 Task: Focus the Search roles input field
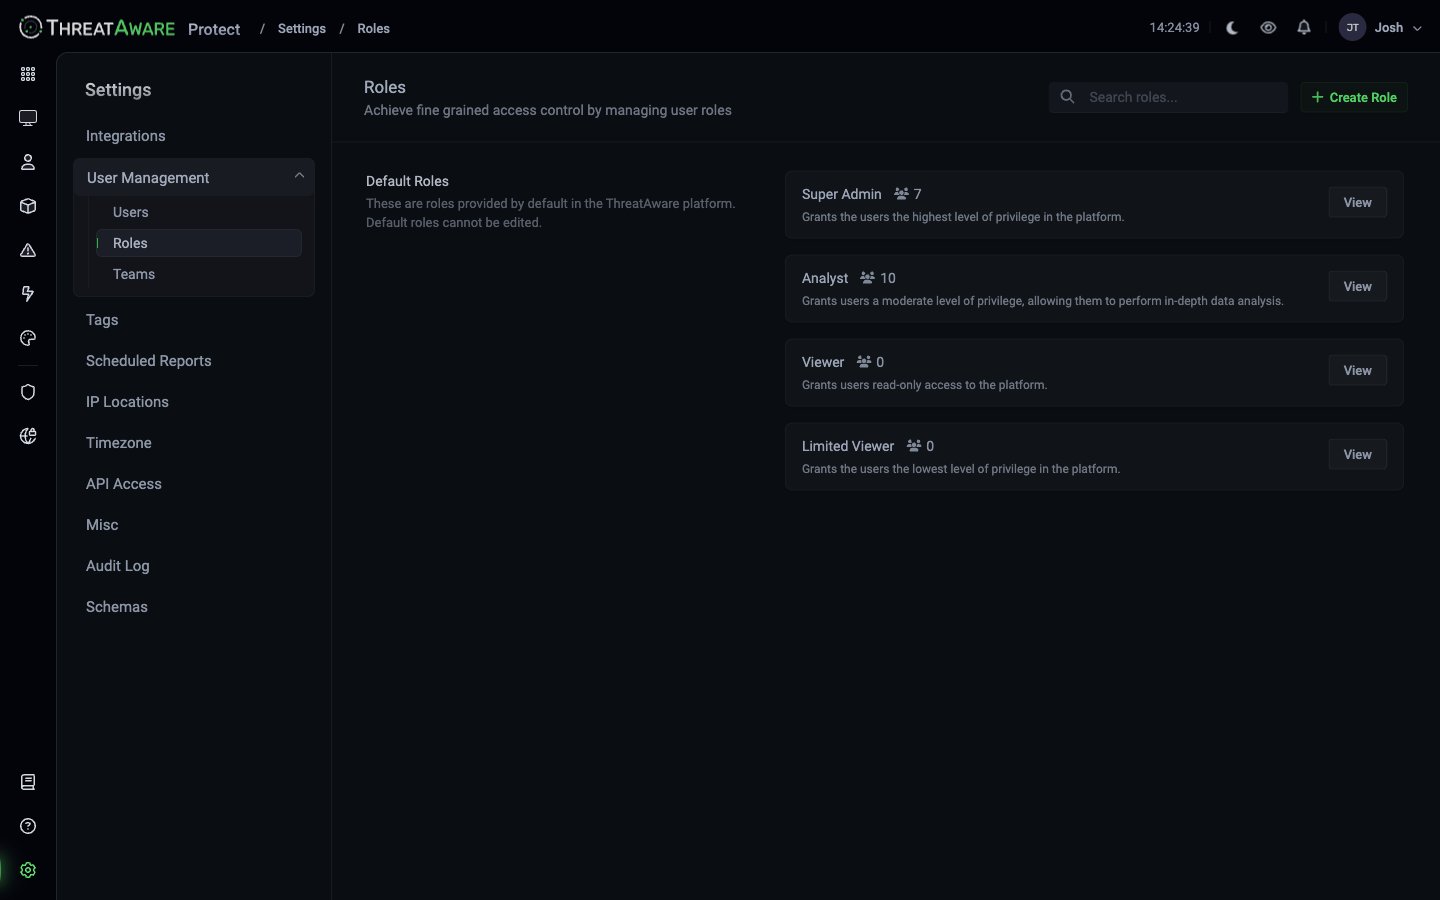click(x=1168, y=97)
